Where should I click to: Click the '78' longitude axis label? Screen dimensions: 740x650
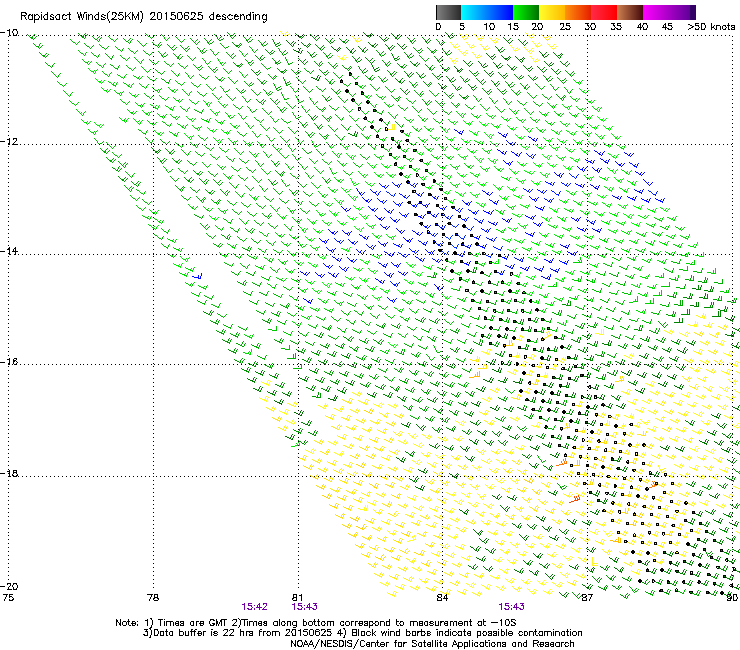153,598
